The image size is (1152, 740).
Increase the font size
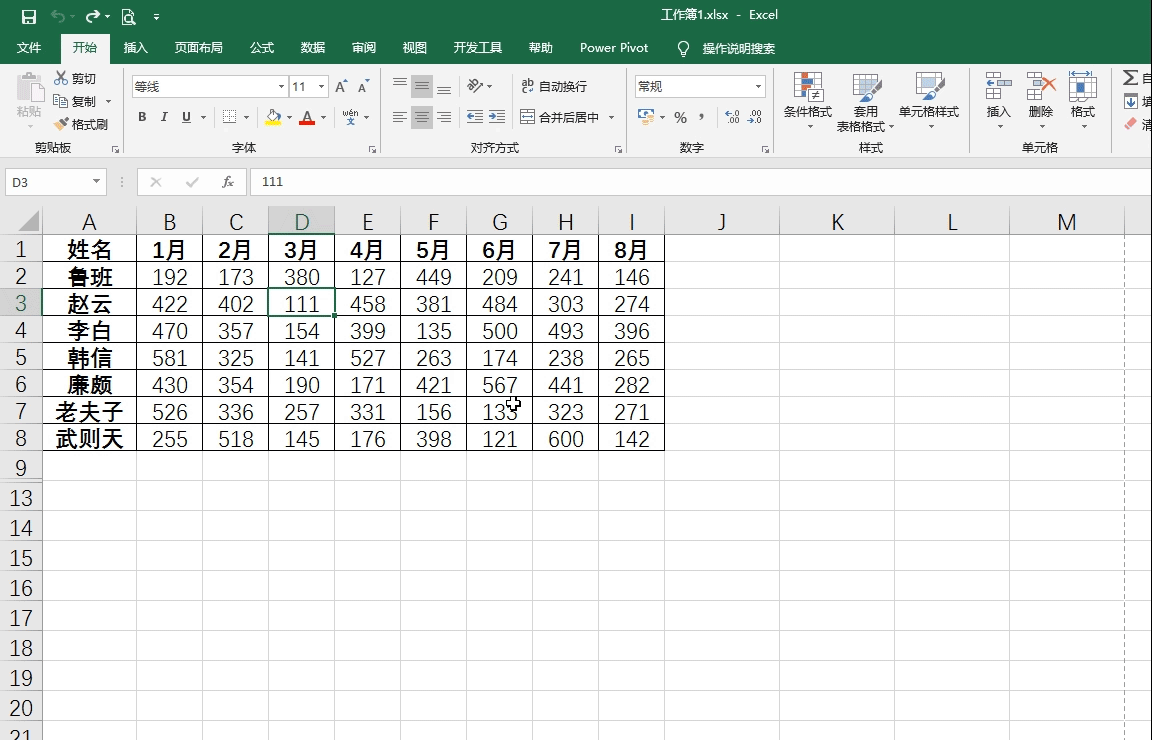pos(341,87)
